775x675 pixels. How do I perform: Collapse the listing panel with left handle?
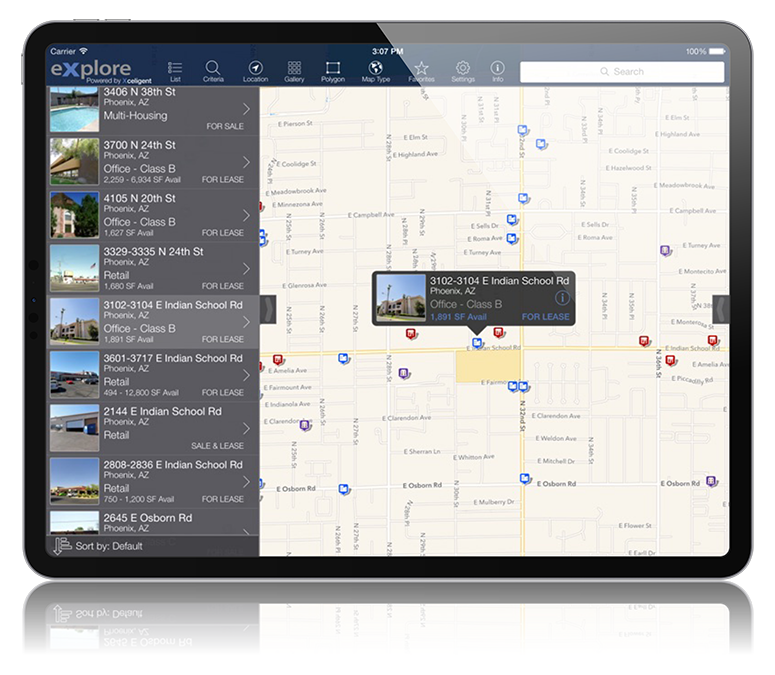(267, 309)
